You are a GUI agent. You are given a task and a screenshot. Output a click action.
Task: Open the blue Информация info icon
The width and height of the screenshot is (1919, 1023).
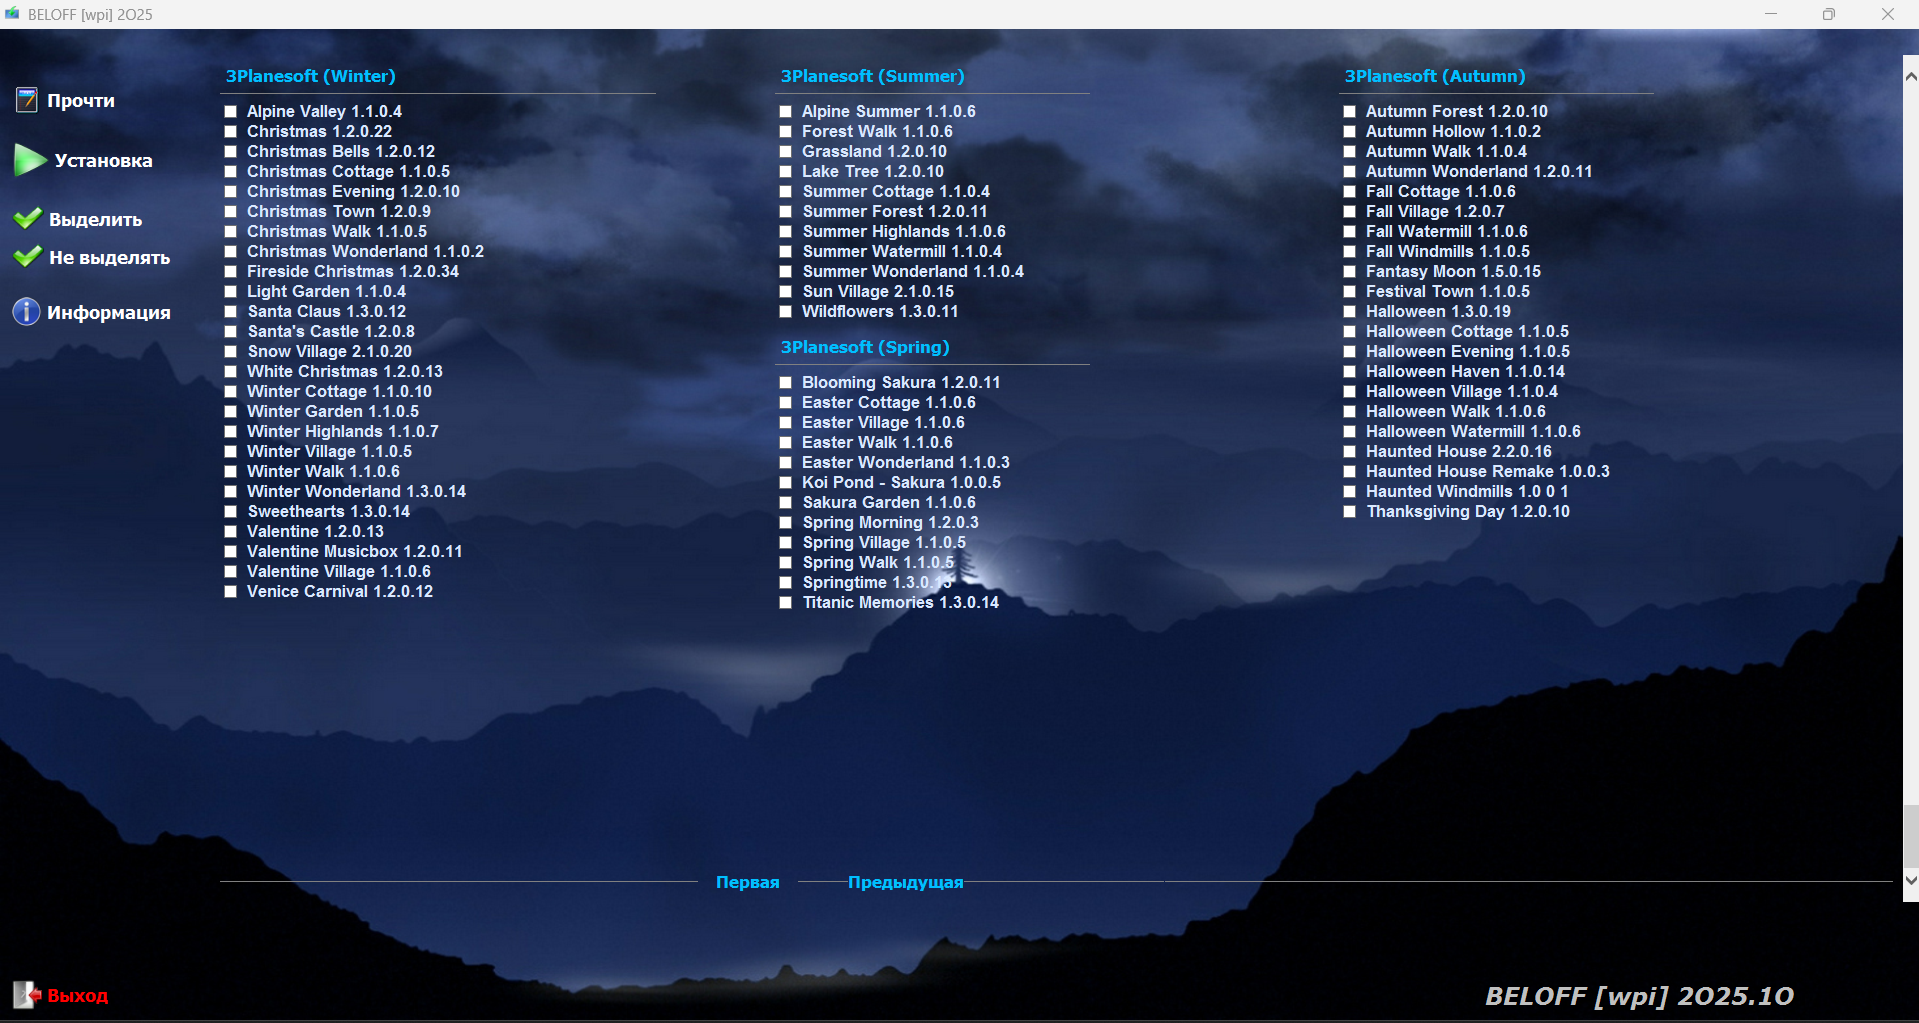click(26, 312)
